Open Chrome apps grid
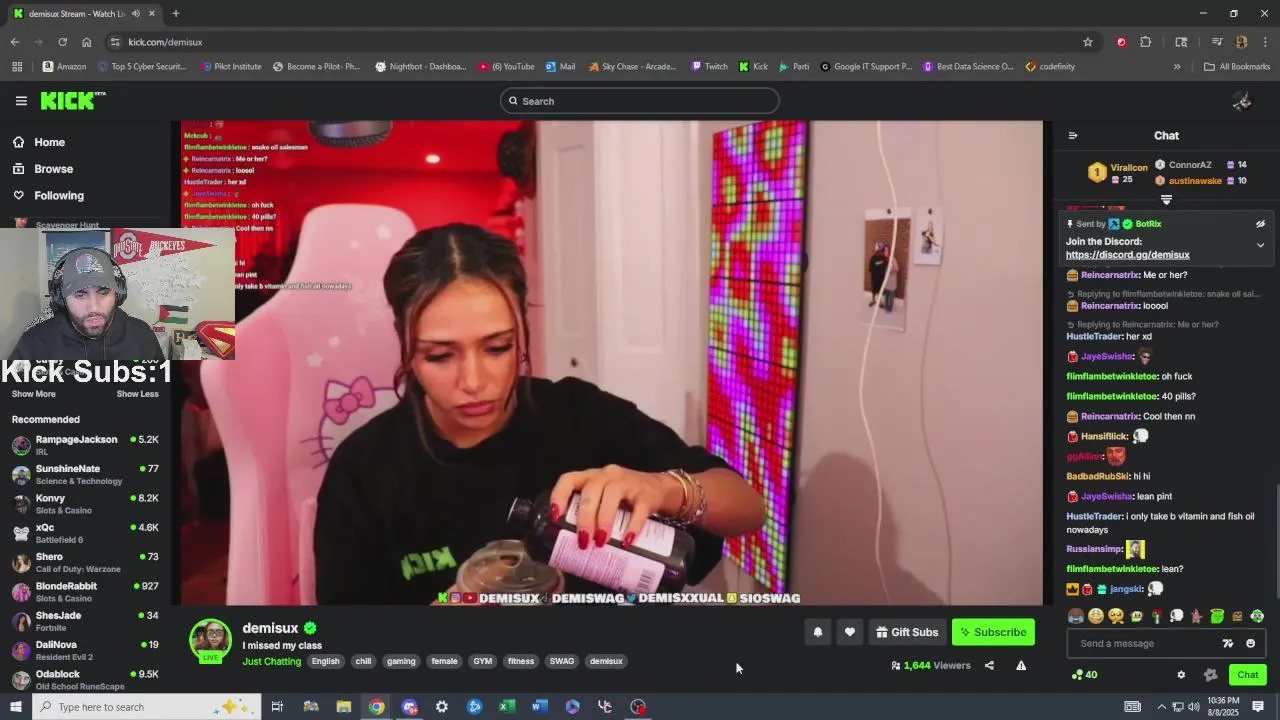The height and width of the screenshot is (720, 1280). pos(17,67)
